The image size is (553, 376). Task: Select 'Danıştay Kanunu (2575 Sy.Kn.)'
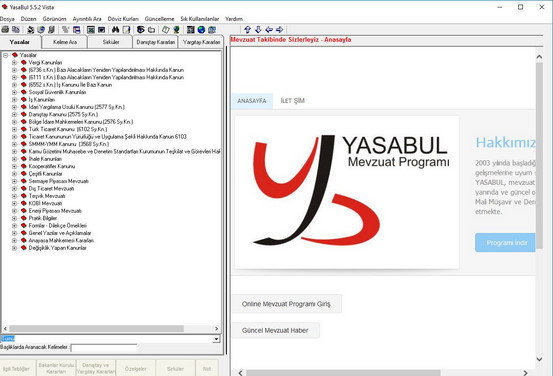[63, 114]
